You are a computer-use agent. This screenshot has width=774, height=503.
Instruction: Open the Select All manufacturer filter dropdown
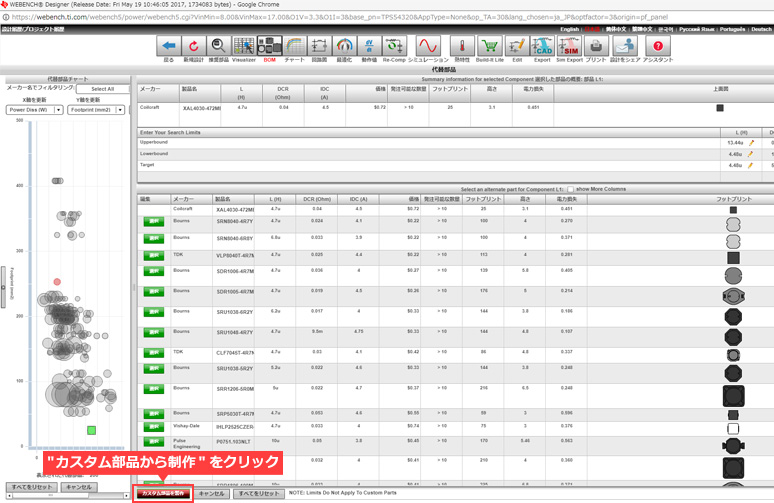click(x=103, y=89)
